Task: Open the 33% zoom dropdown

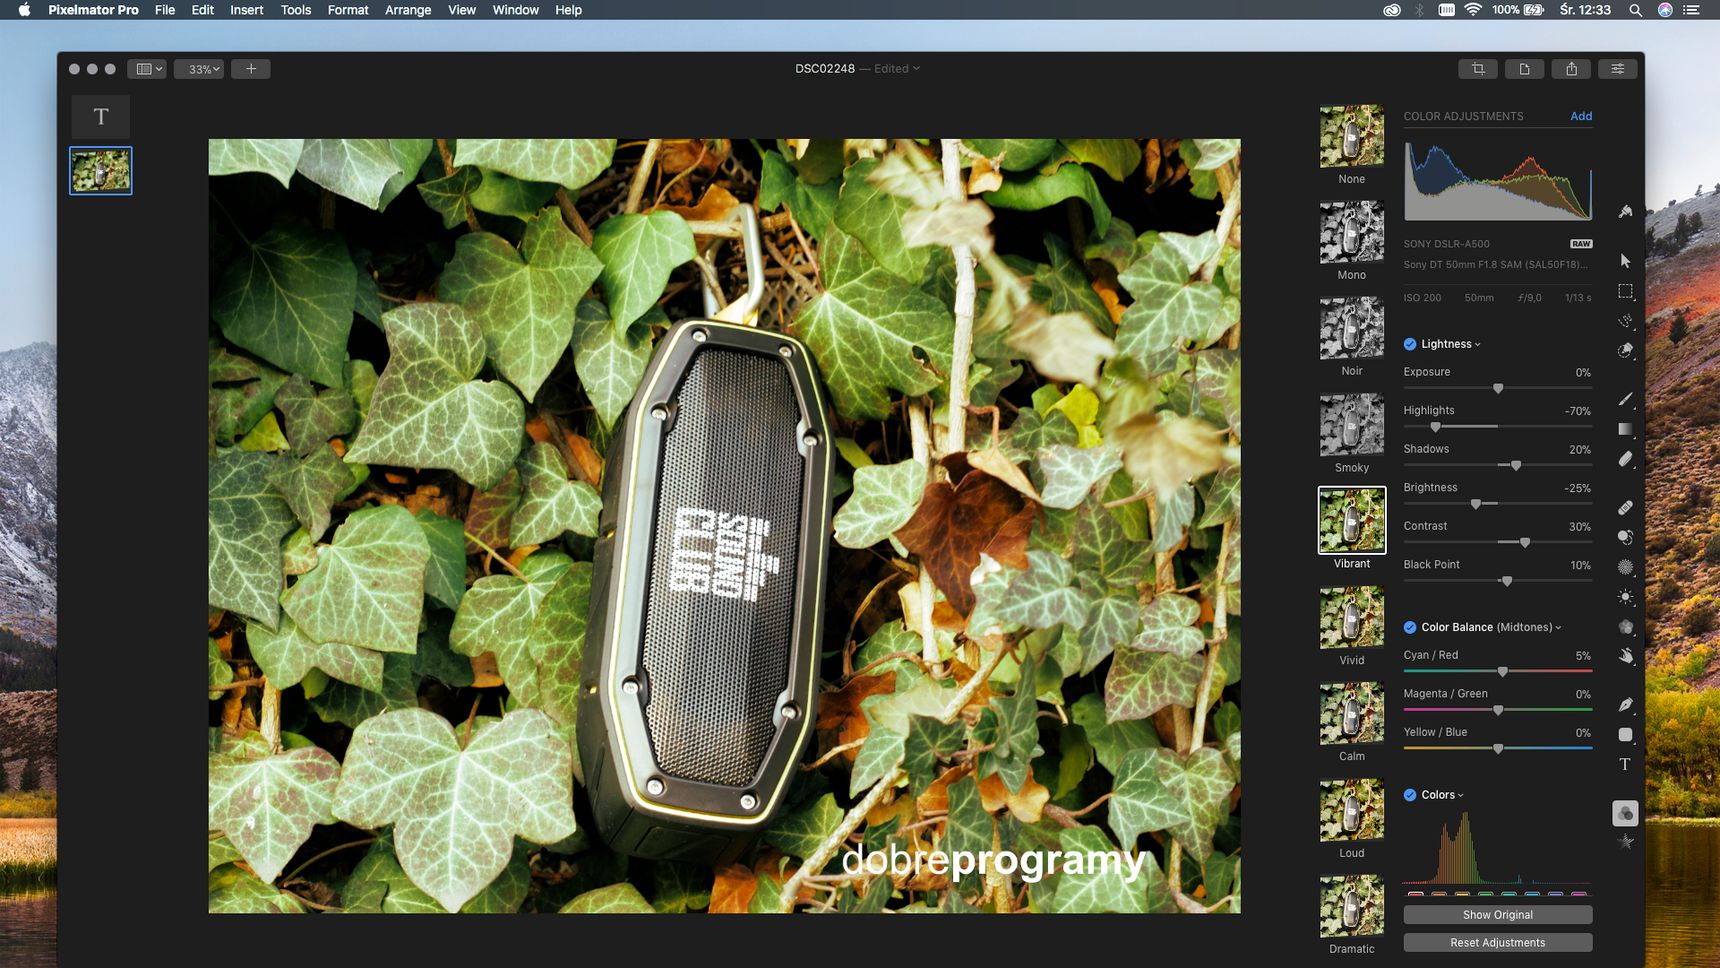Action: coord(199,69)
